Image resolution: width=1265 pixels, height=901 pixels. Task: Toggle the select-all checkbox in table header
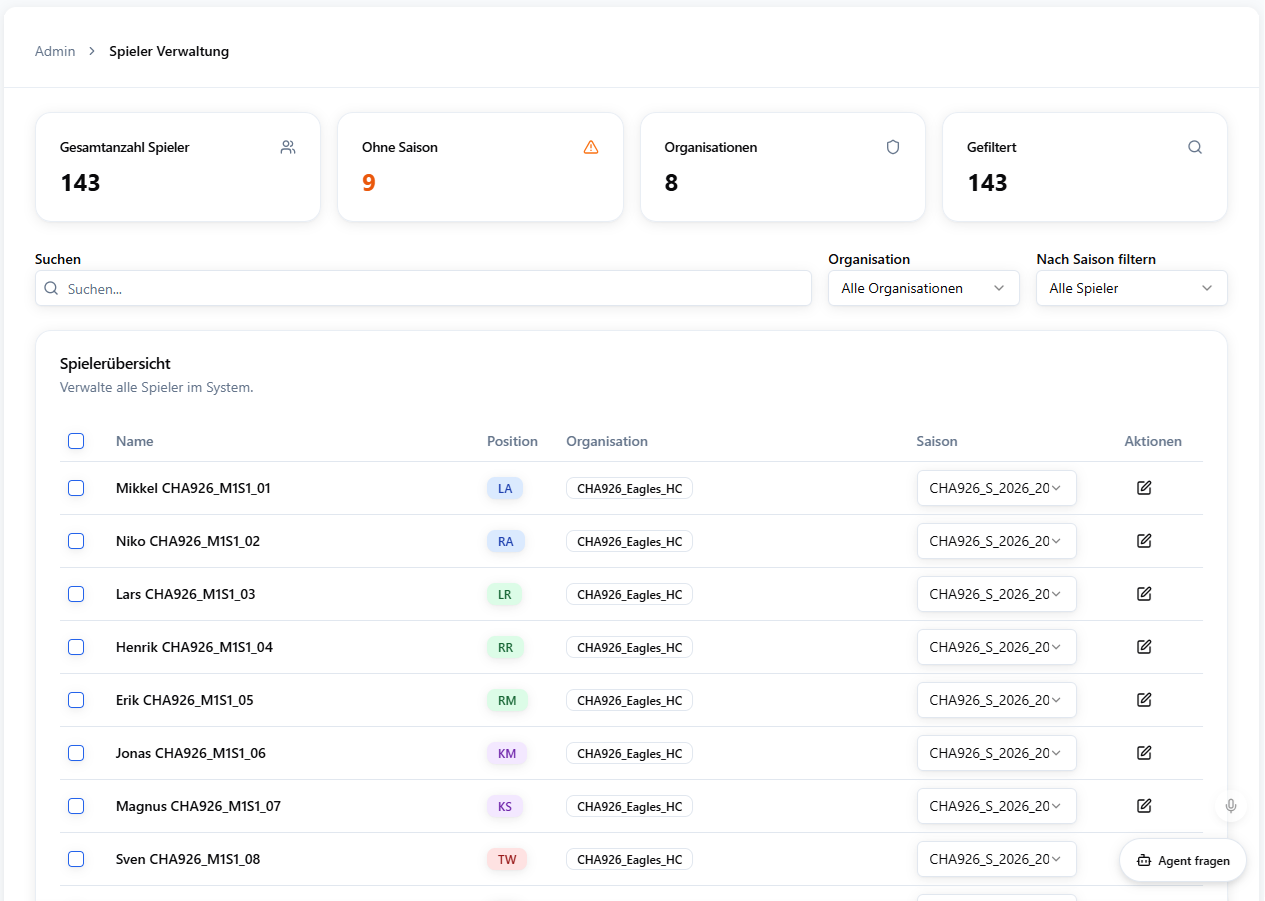click(x=76, y=441)
